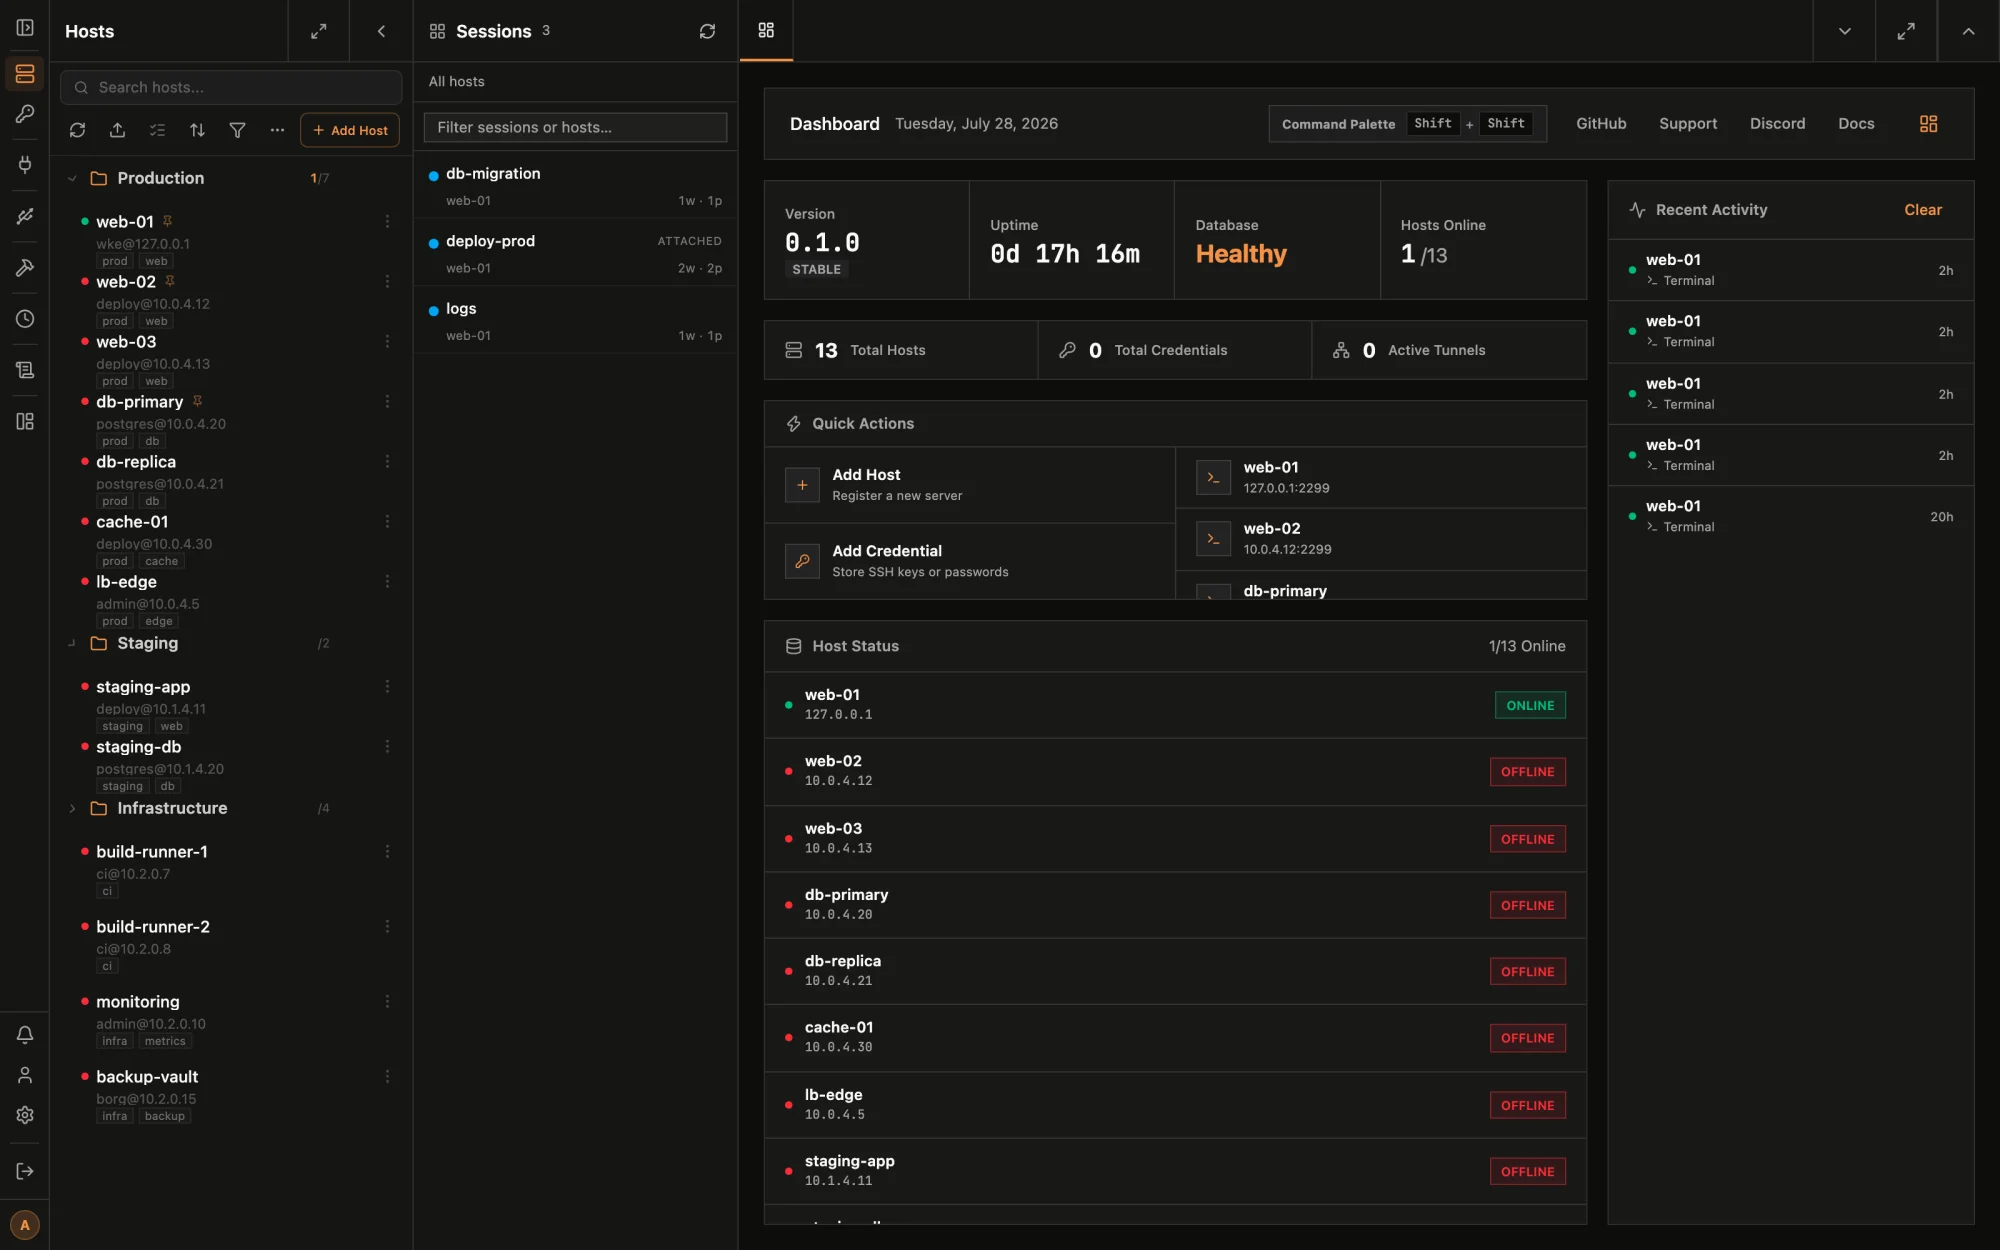Connect to web-01 quick action terminal
2000x1250 pixels.
click(x=1381, y=477)
